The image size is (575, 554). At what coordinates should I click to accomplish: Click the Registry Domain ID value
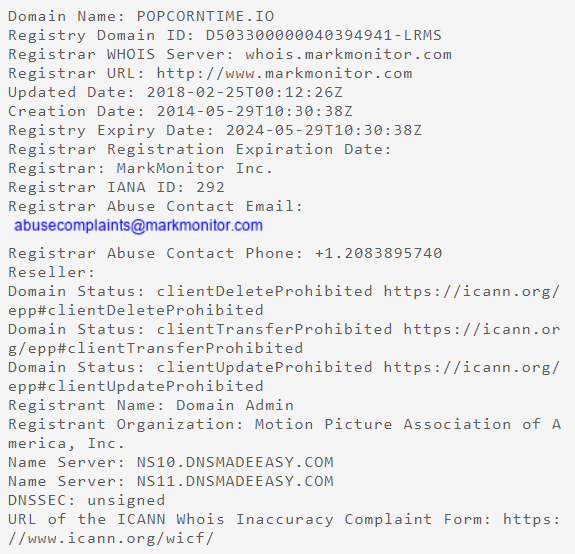[x=323, y=35]
